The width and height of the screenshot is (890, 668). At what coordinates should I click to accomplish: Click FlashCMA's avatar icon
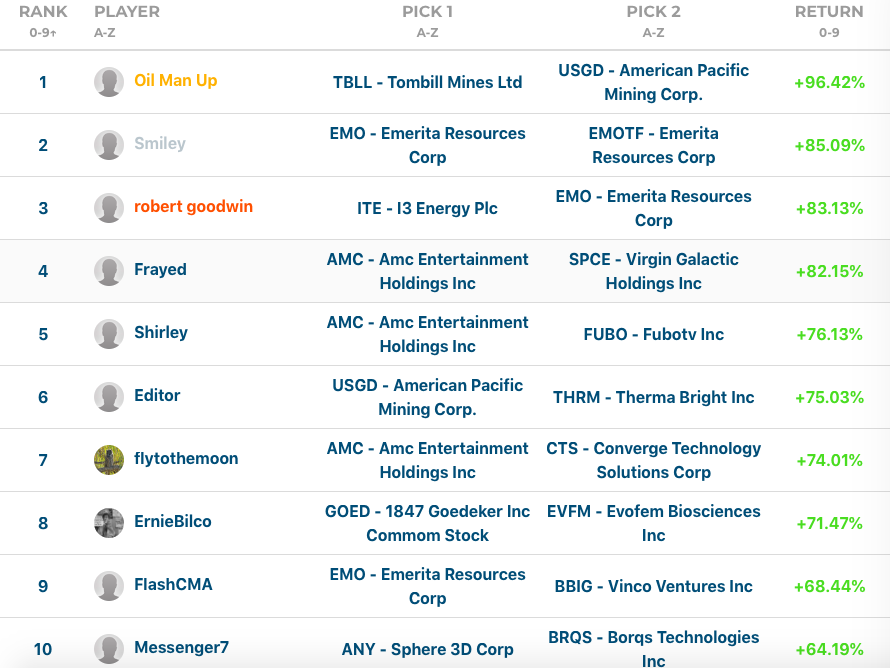pos(109,586)
